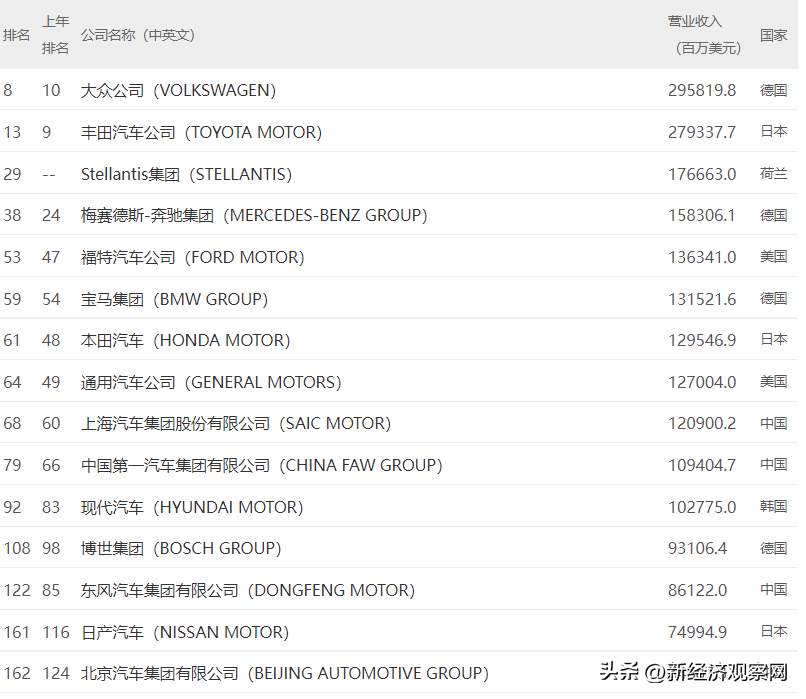Click country 德国 in Volkswagen row
This screenshot has width=806, height=699.
773,90
